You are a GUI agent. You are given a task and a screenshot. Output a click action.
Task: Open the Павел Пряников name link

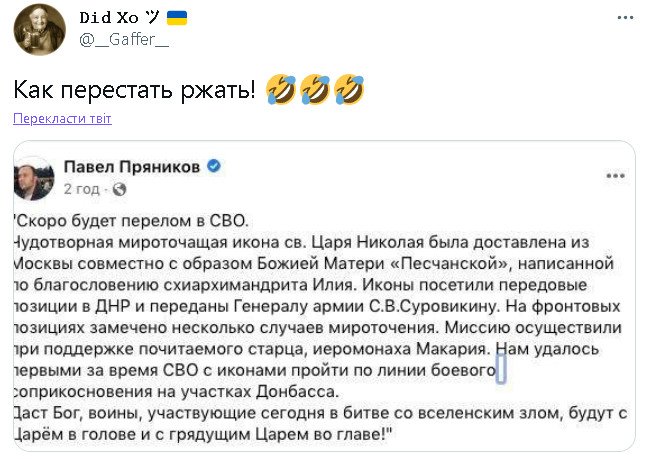[132, 165]
